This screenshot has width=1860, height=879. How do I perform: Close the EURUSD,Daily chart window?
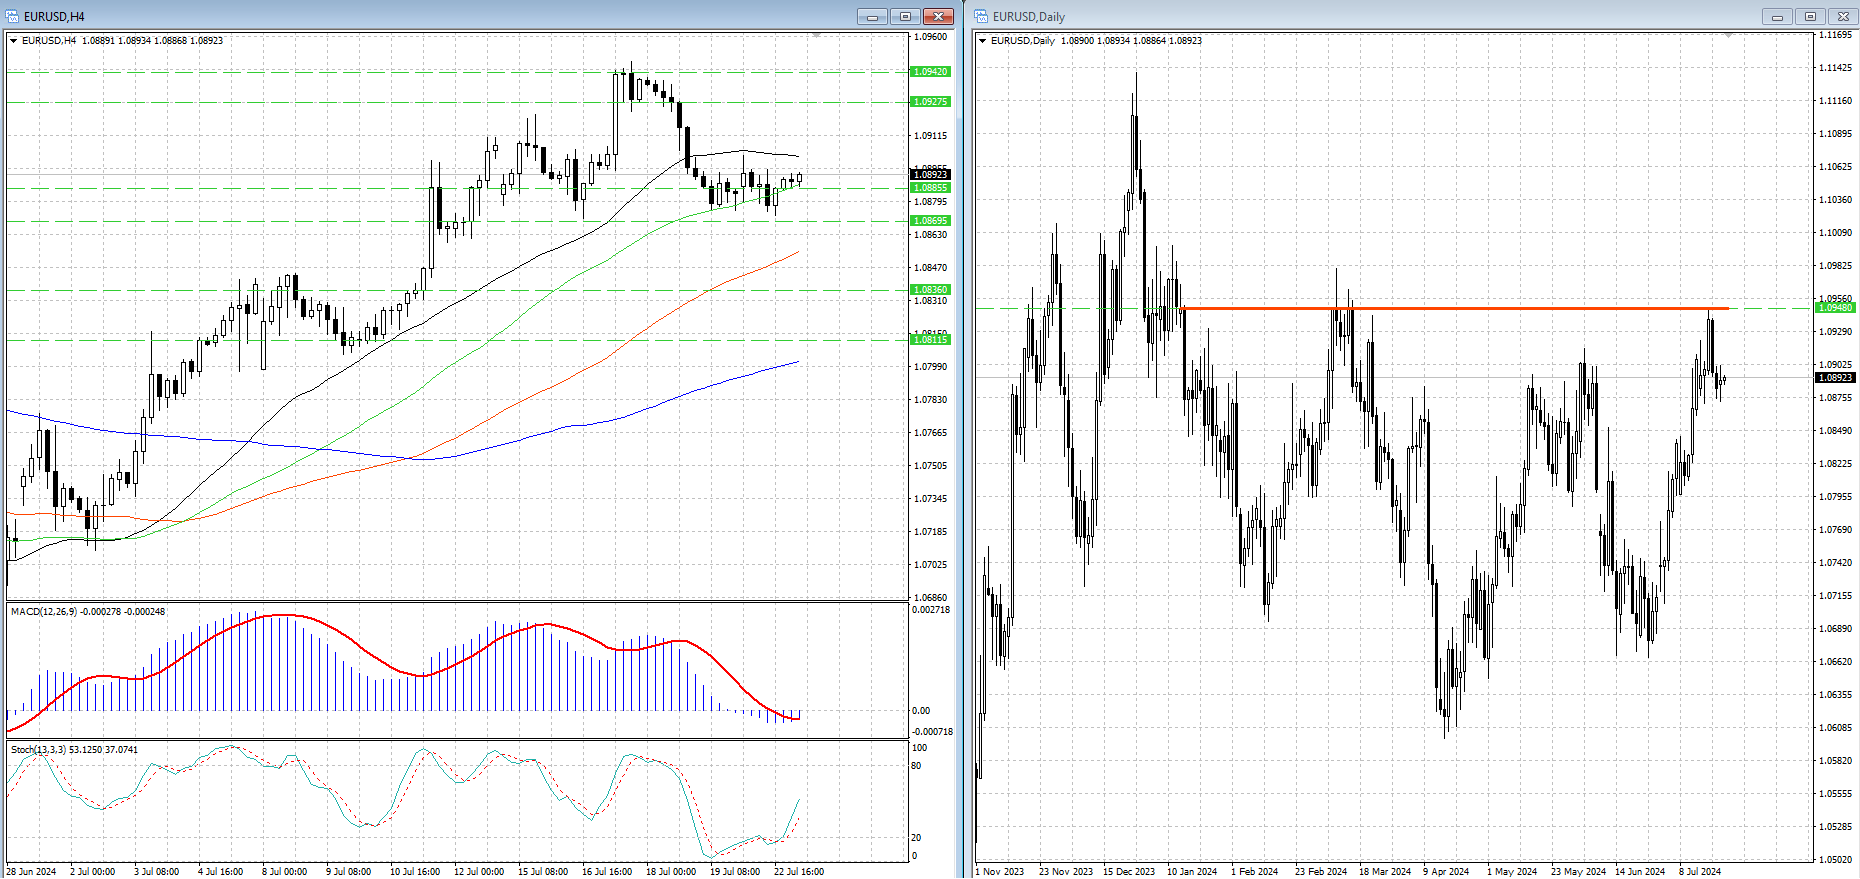pos(1843,16)
